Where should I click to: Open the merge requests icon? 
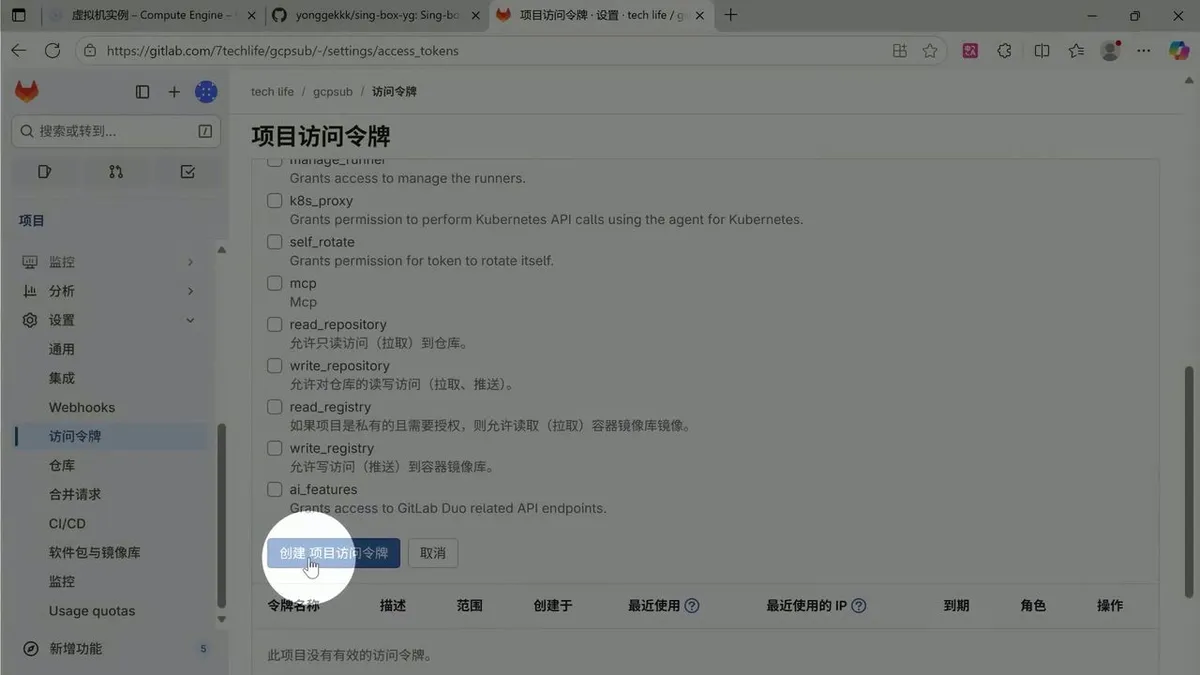[x=115, y=171]
